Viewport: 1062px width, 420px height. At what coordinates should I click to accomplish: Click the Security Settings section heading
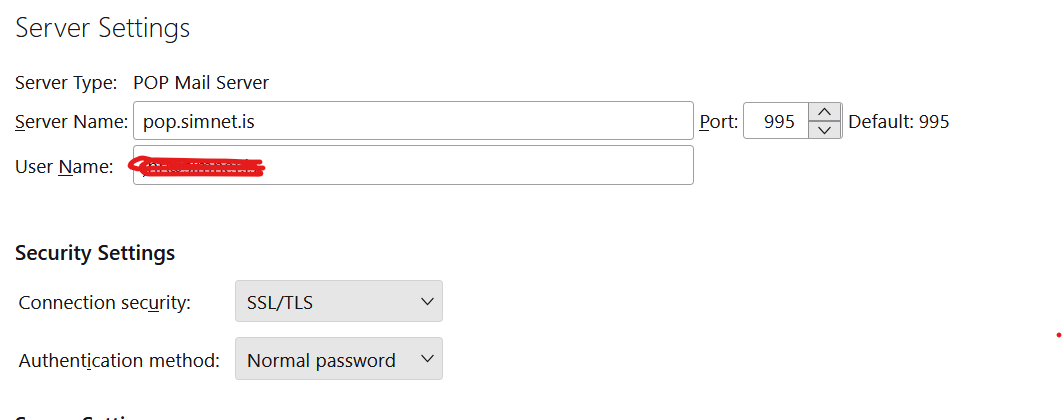point(95,253)
